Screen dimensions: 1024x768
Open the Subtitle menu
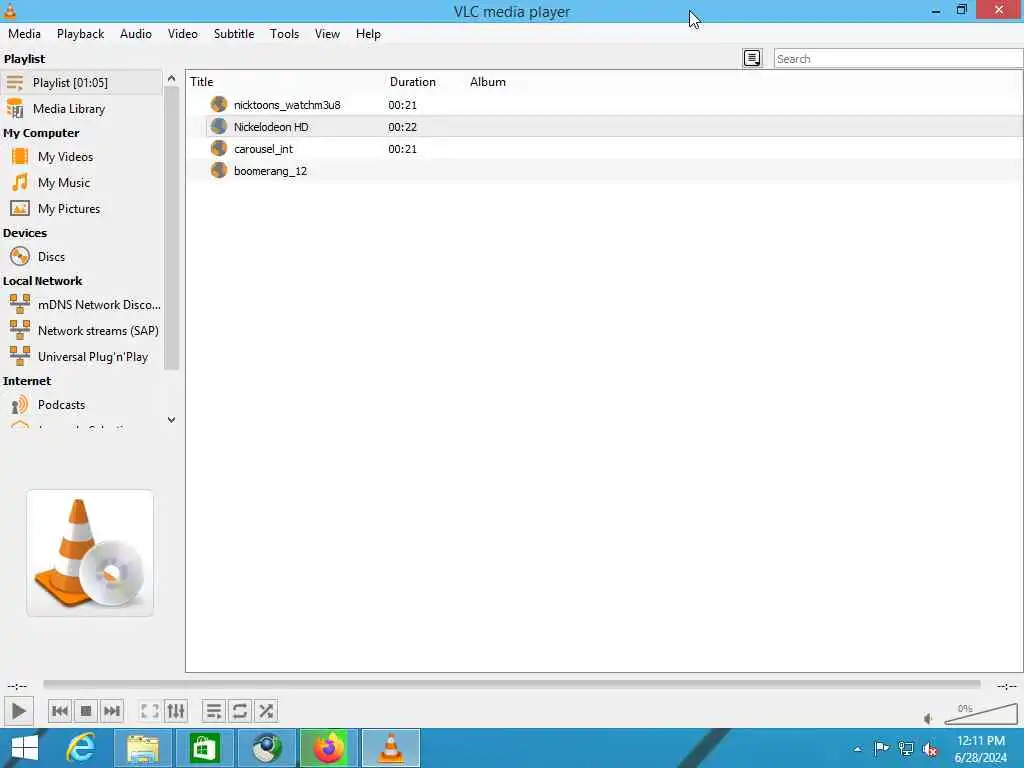pyautogui.click(x=234, y=34)
